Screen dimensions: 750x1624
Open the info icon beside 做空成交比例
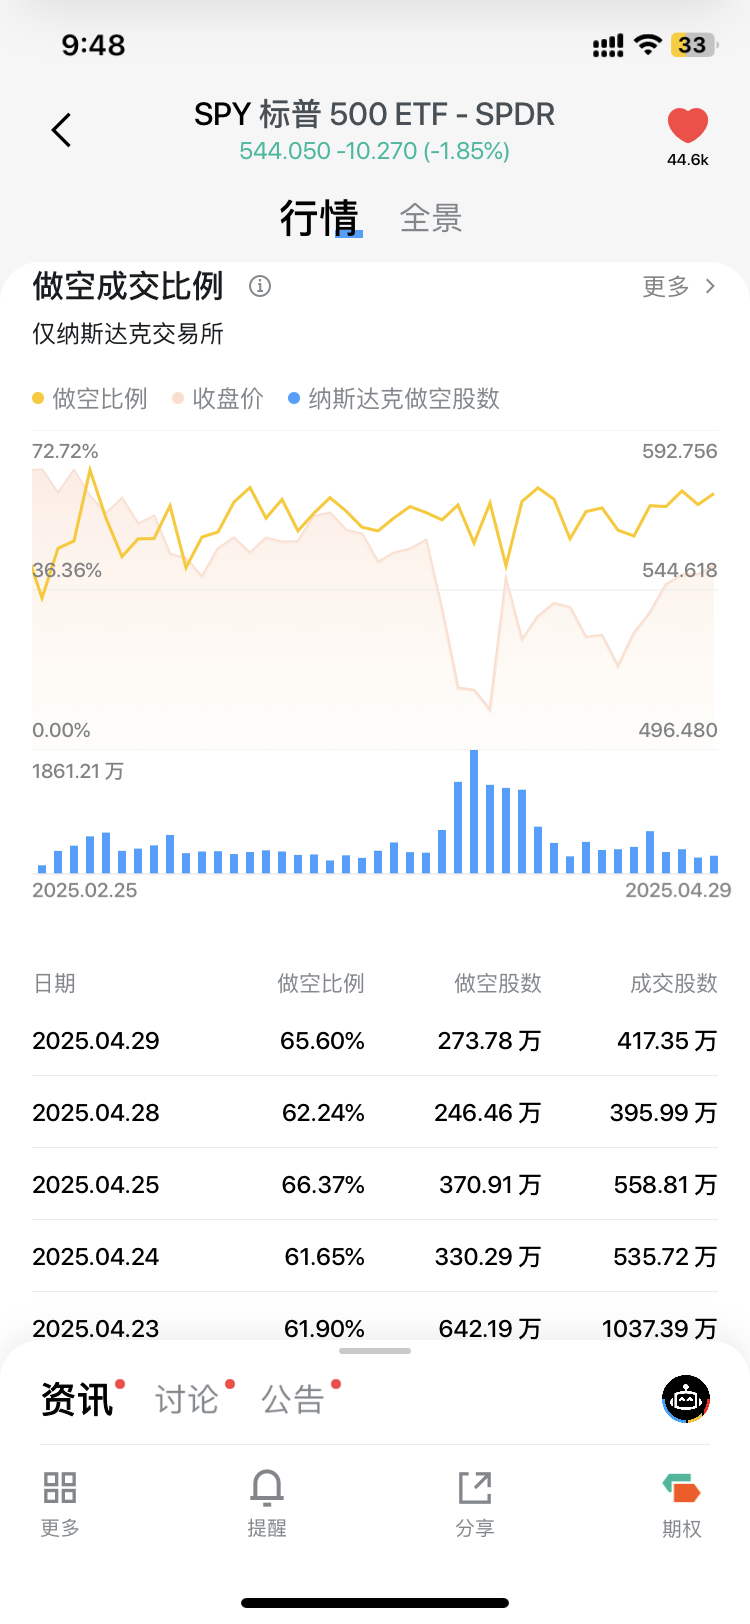coord(260,286)
